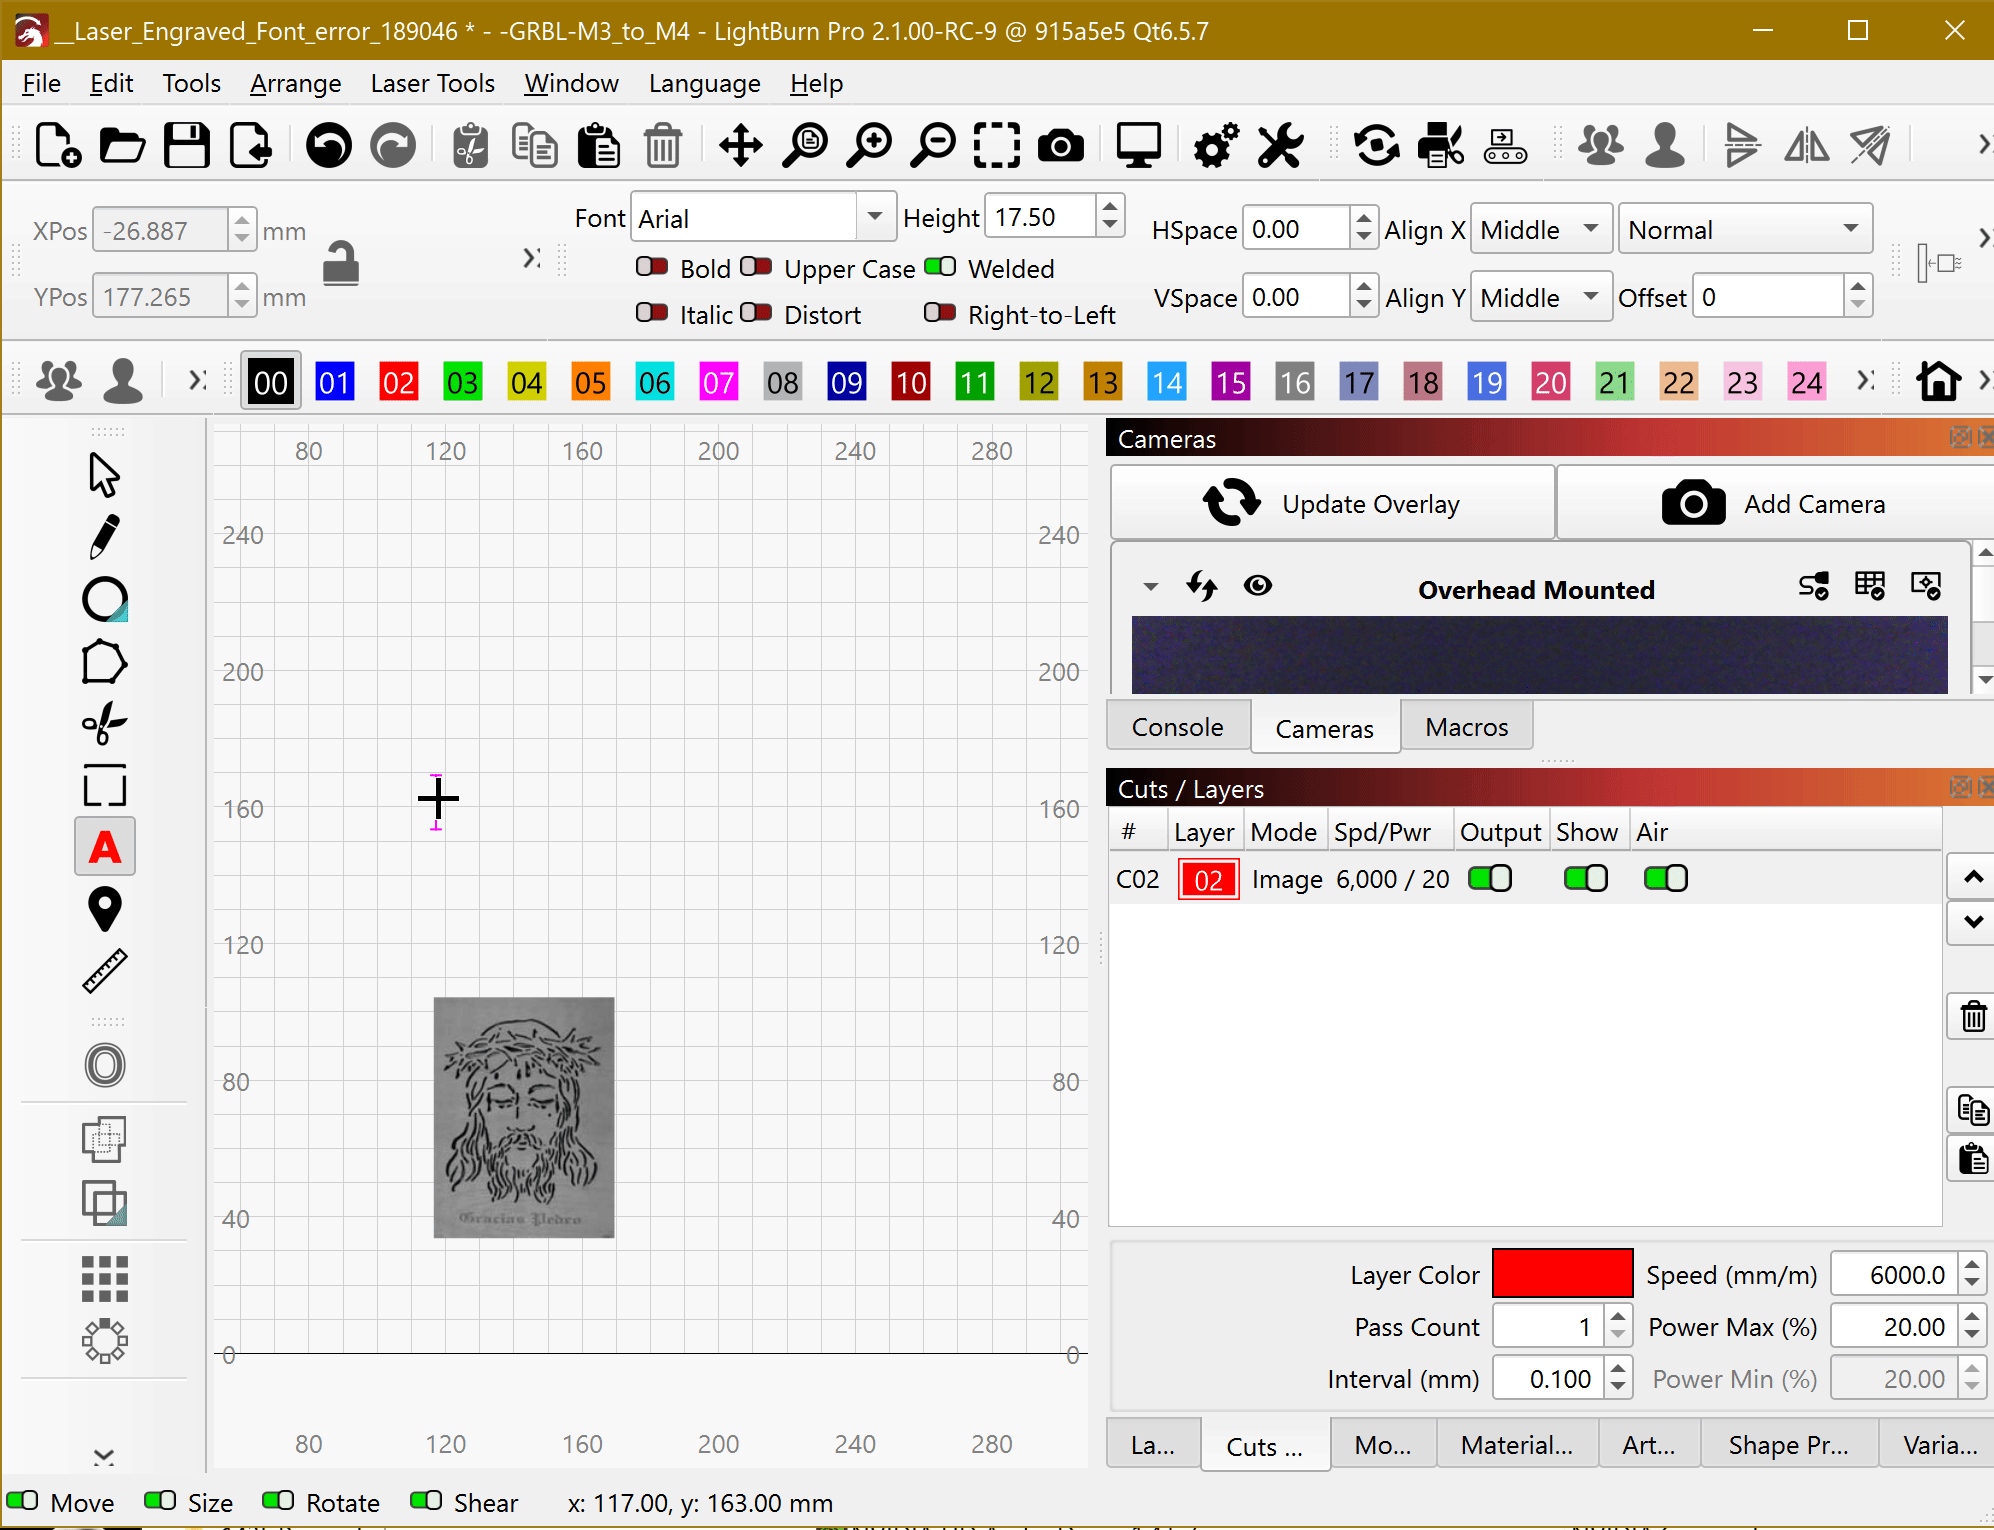The width and height of the screenshot is (1994, 1530).
Task: Select the Draw Lines pencil tool
Action: 104,537
